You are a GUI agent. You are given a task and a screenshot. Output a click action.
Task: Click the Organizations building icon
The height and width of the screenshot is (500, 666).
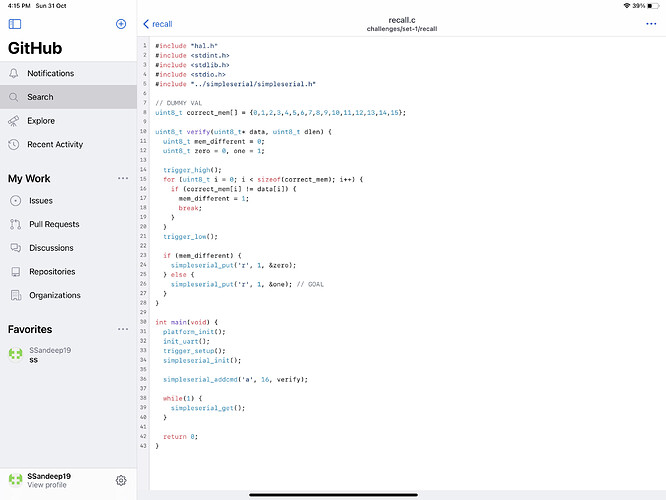click(x=16, y=295)
